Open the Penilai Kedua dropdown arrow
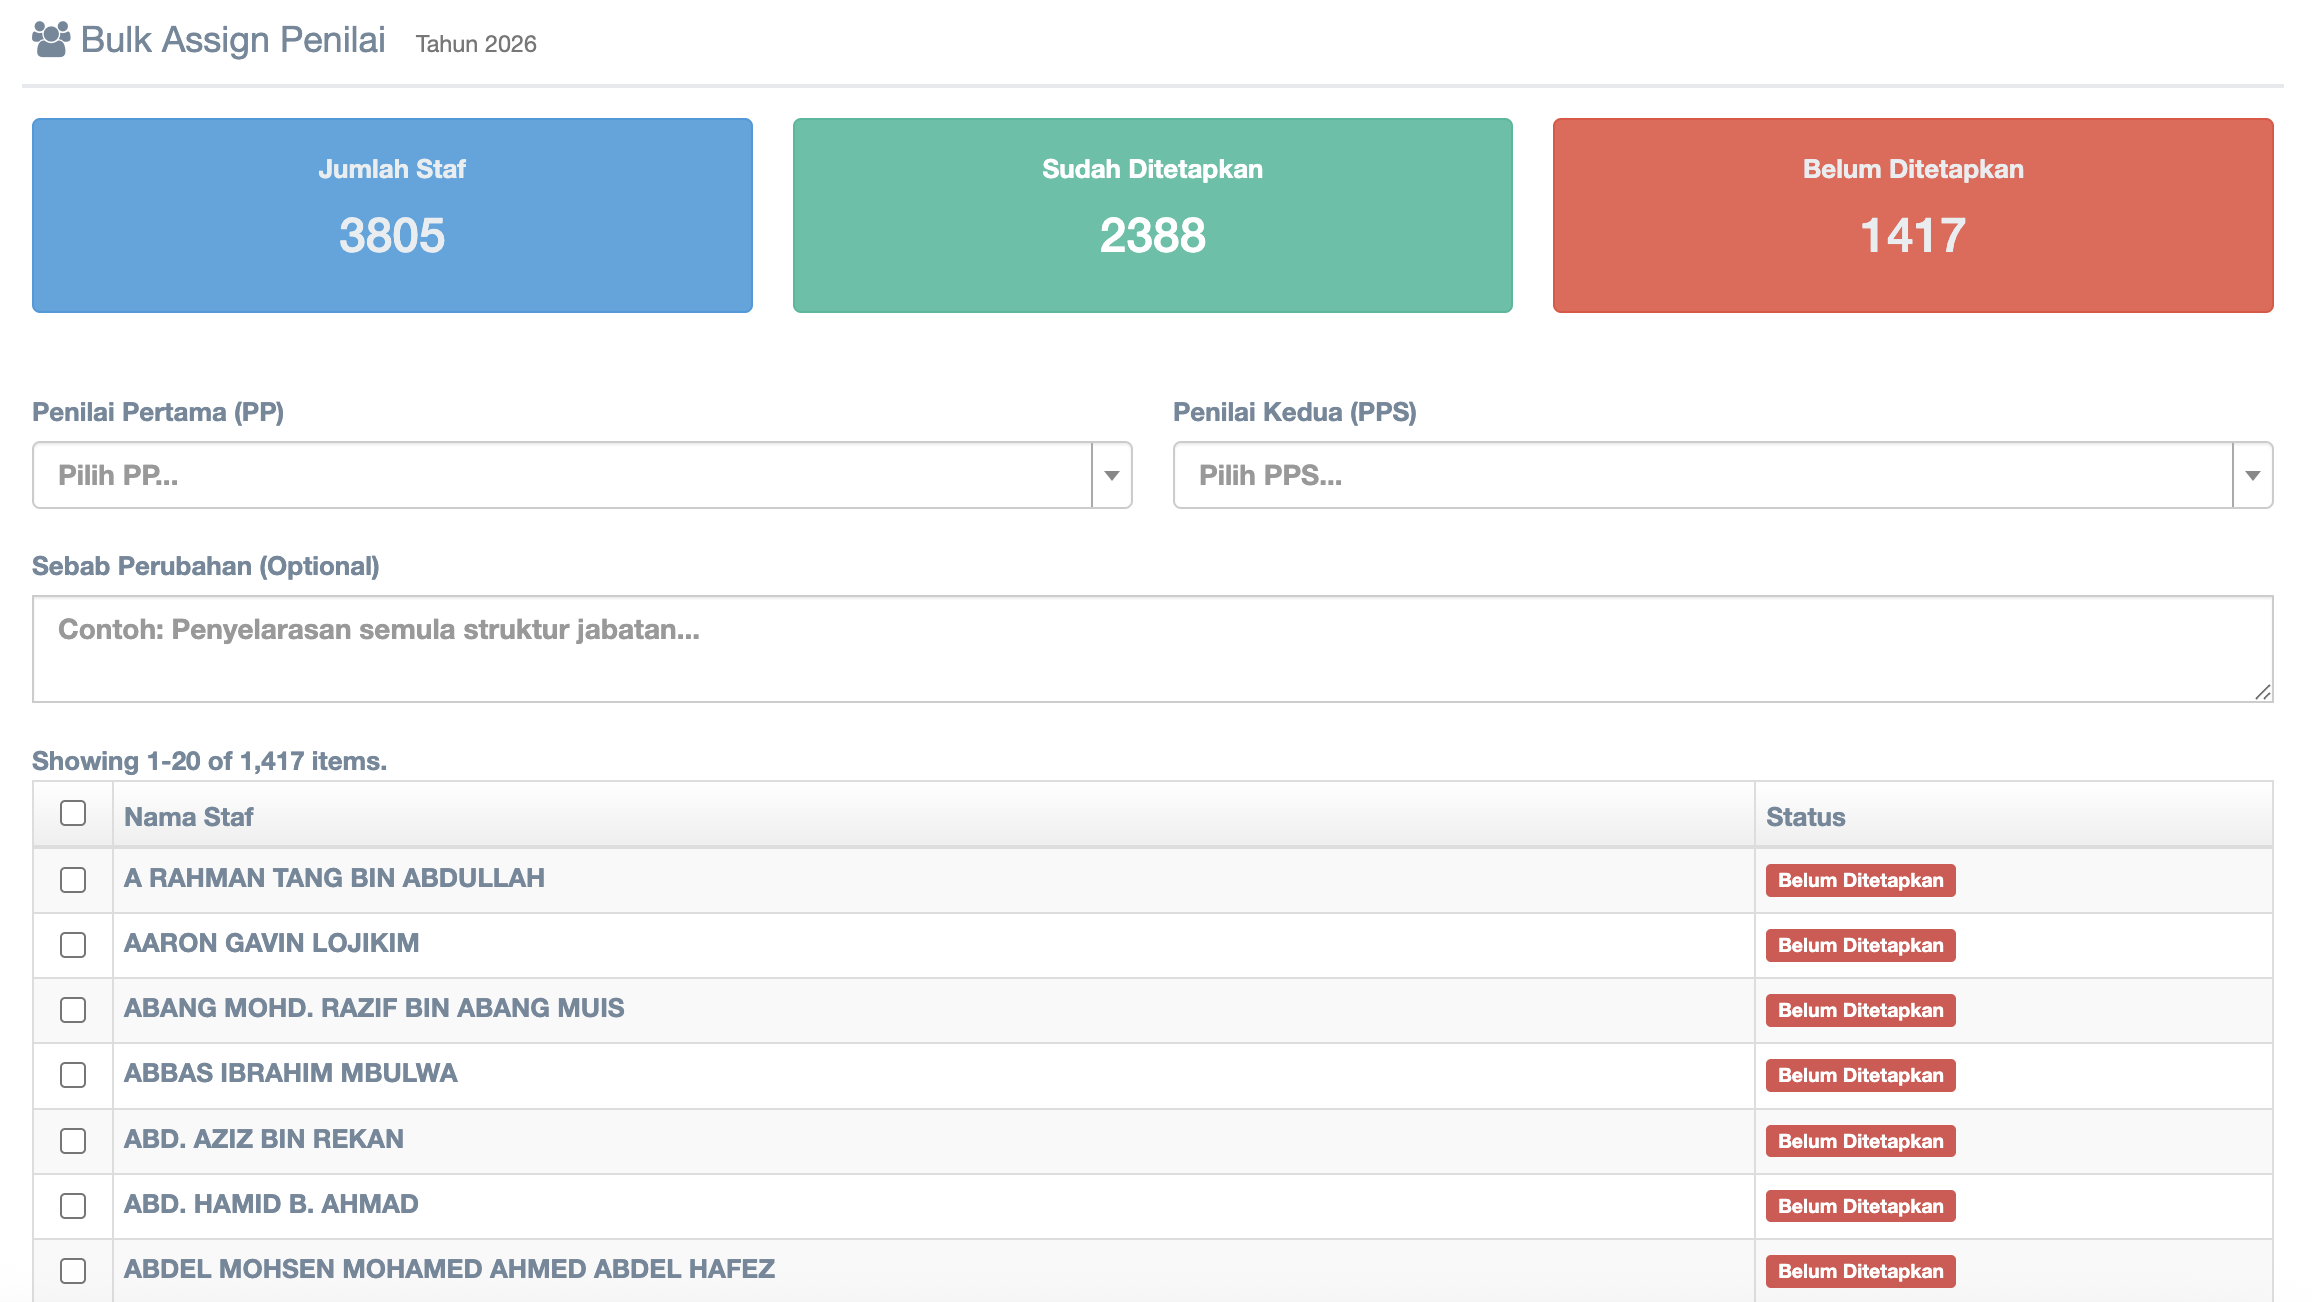 coord(2252,476)
